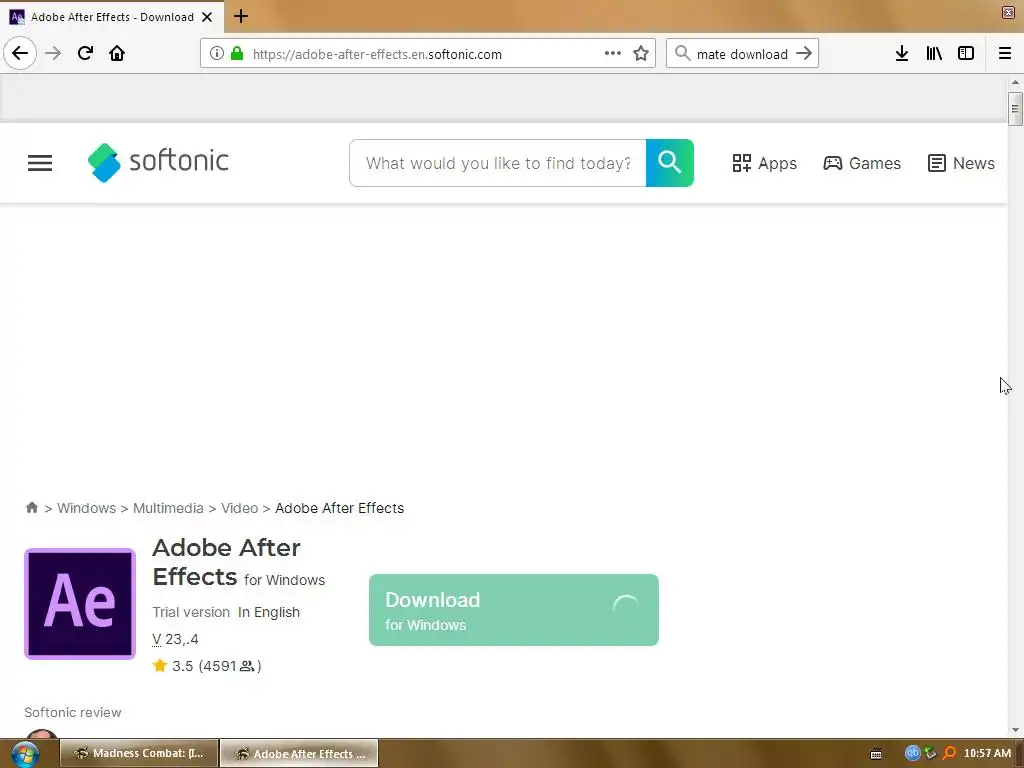Screen dimensions: 1024x768
Task: Click the blue round tray icon
Action: [912, 753]
